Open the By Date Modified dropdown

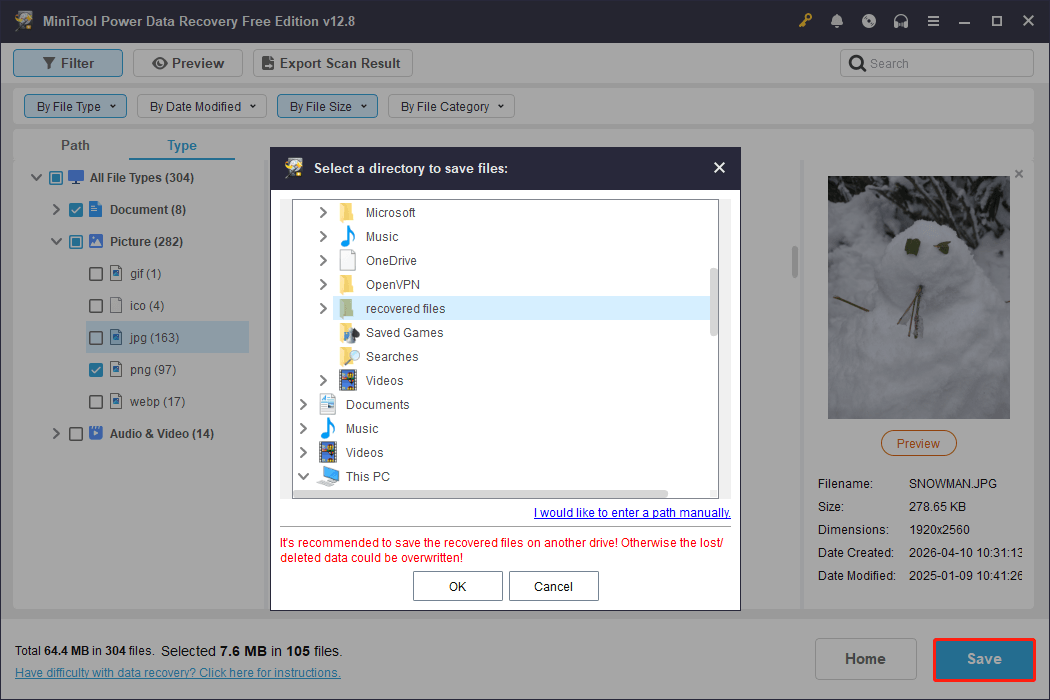point(201,105)
